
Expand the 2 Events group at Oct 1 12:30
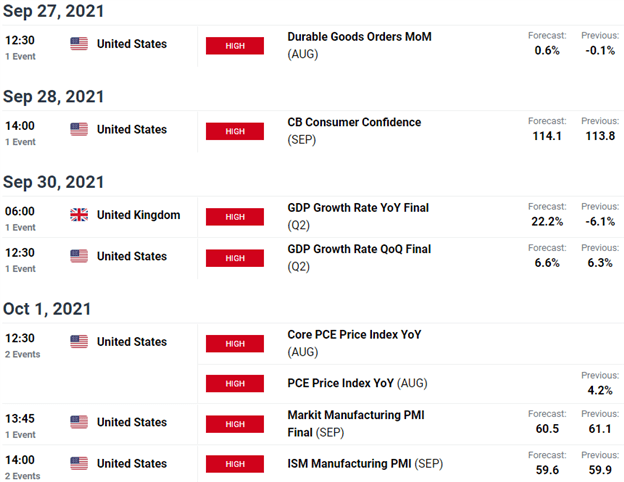[x=23, y=354]
